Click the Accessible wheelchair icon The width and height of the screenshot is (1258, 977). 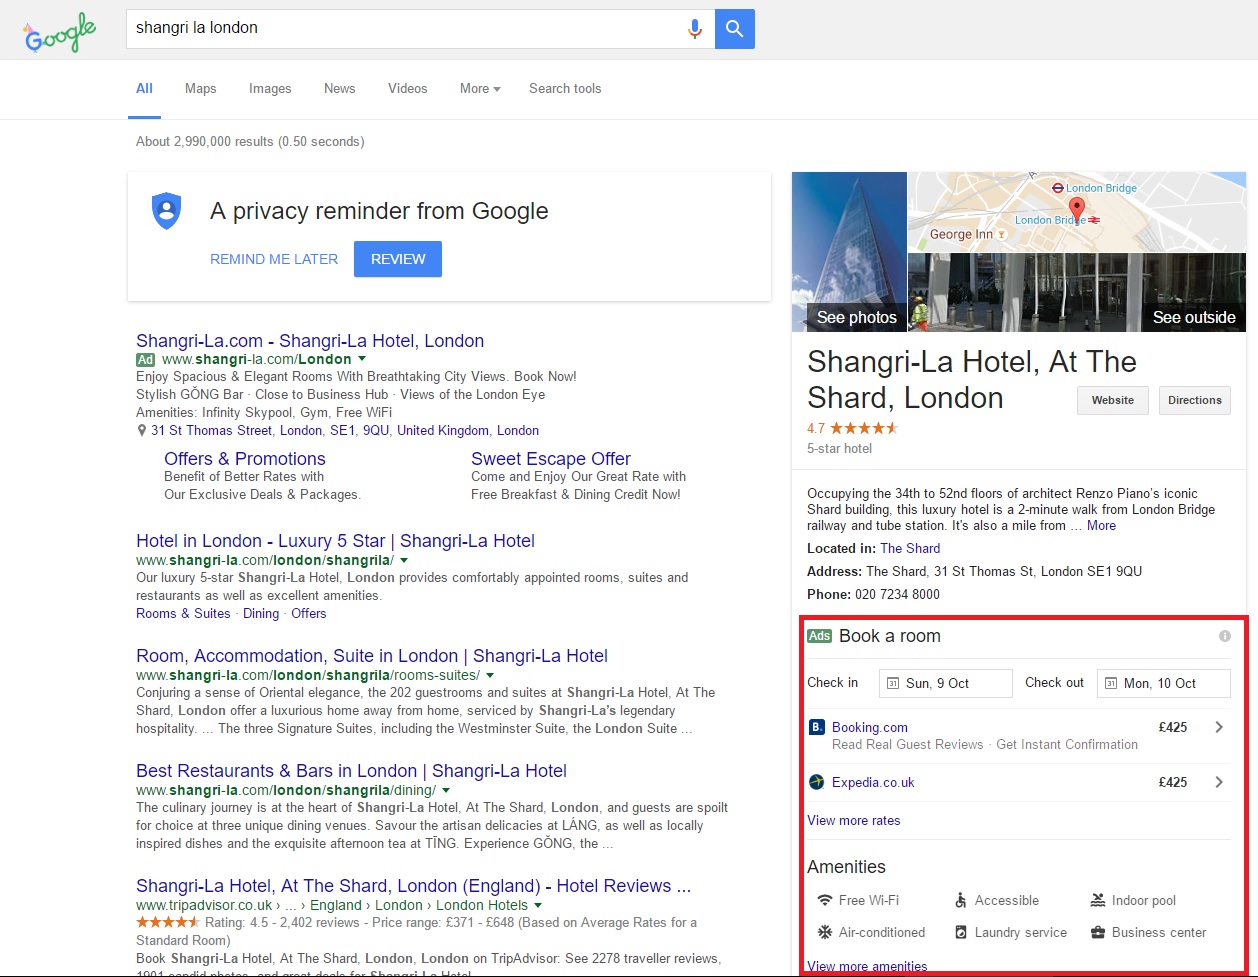point(961,900)
